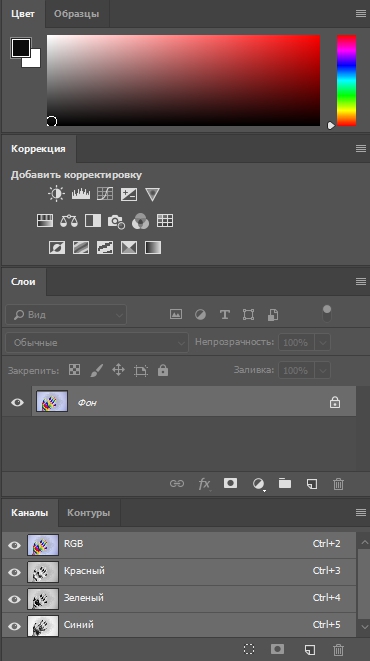The width and height of the screenshot is (370, 661).
Task: Create a new layer group
Action: (285, 483)
